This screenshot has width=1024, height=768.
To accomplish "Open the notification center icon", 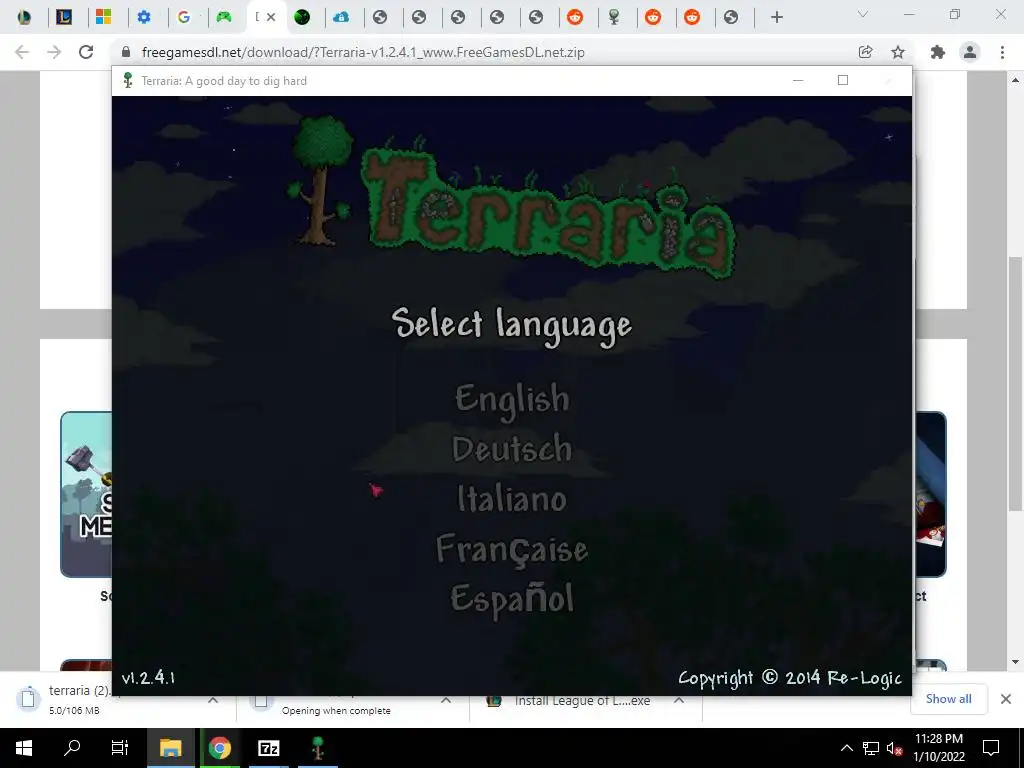I will pyautogui.click(x=991, y=748).
